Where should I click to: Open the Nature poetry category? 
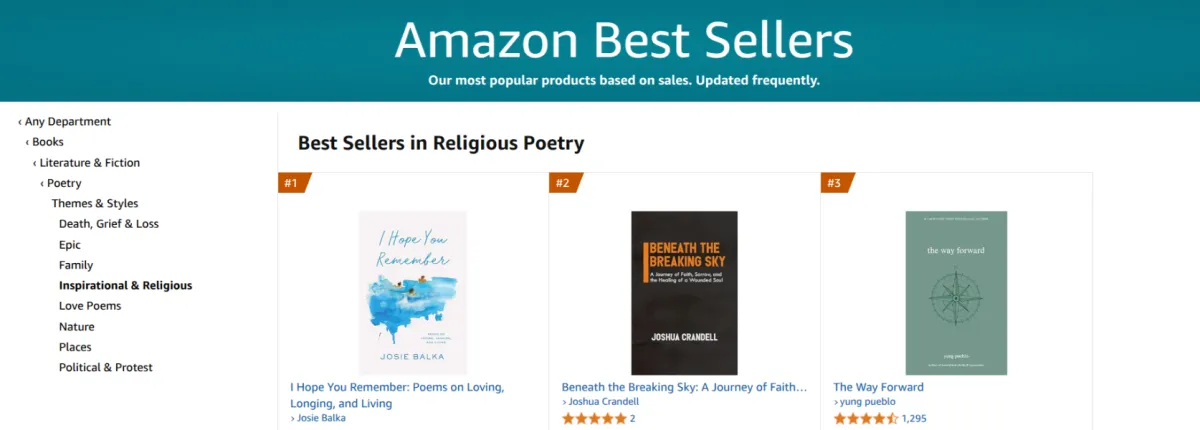click(77, 327)
